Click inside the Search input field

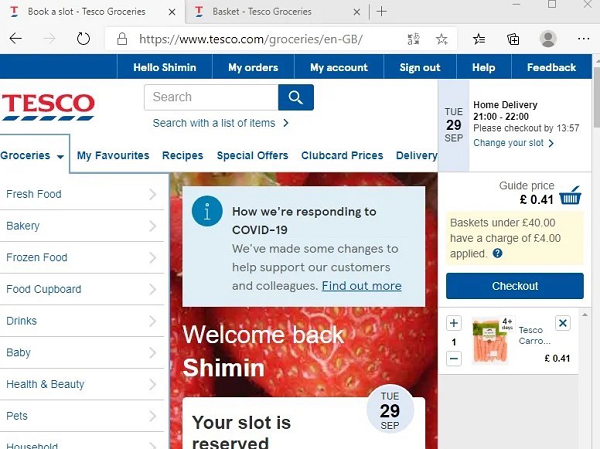(211, 97)
